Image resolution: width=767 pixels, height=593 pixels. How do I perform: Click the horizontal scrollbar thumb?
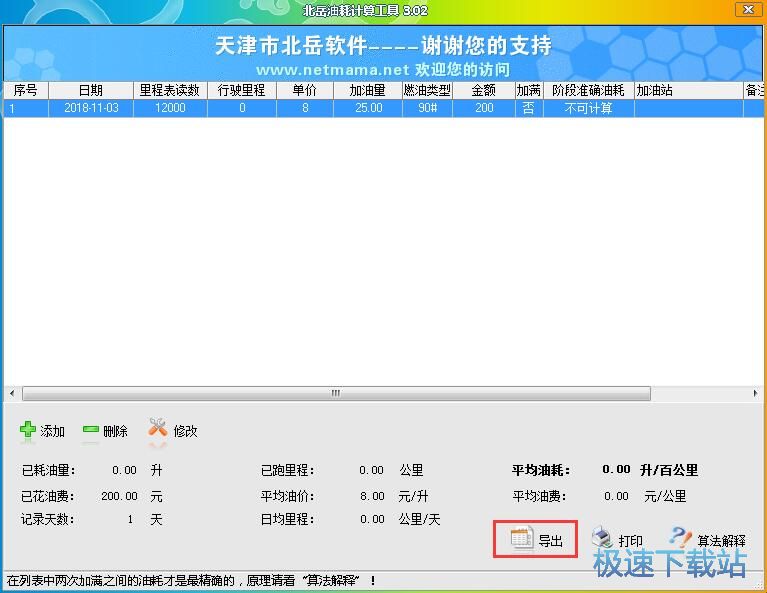[x=336, y=393]
